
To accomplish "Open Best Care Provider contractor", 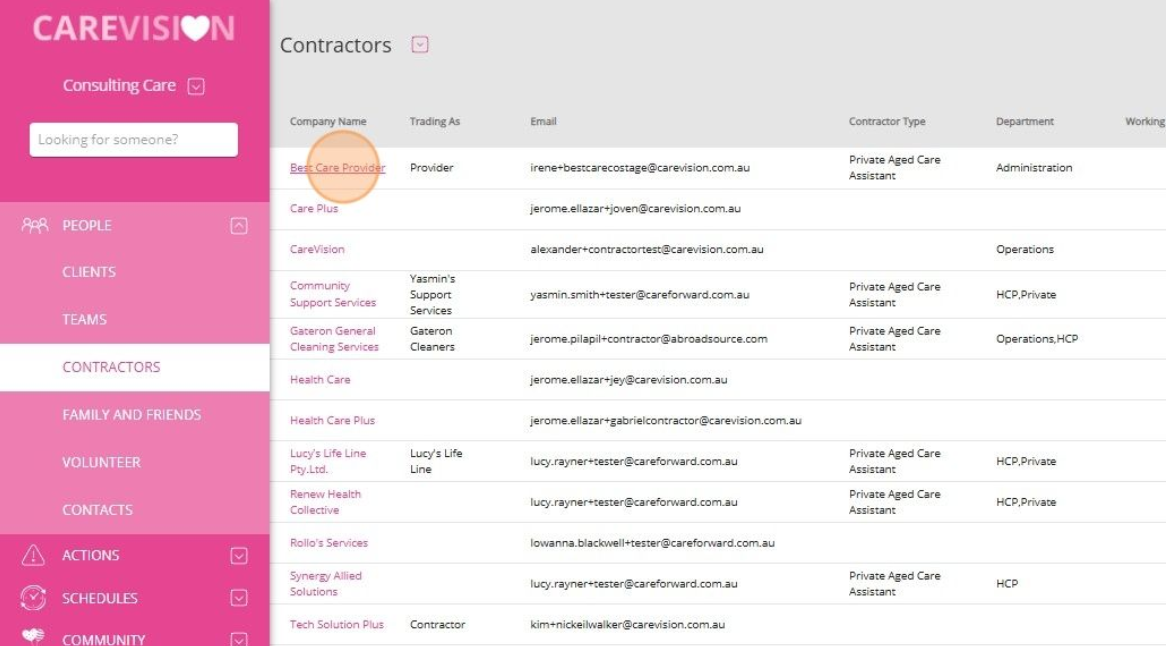I will pyautogui.click(x=338, y=168).
